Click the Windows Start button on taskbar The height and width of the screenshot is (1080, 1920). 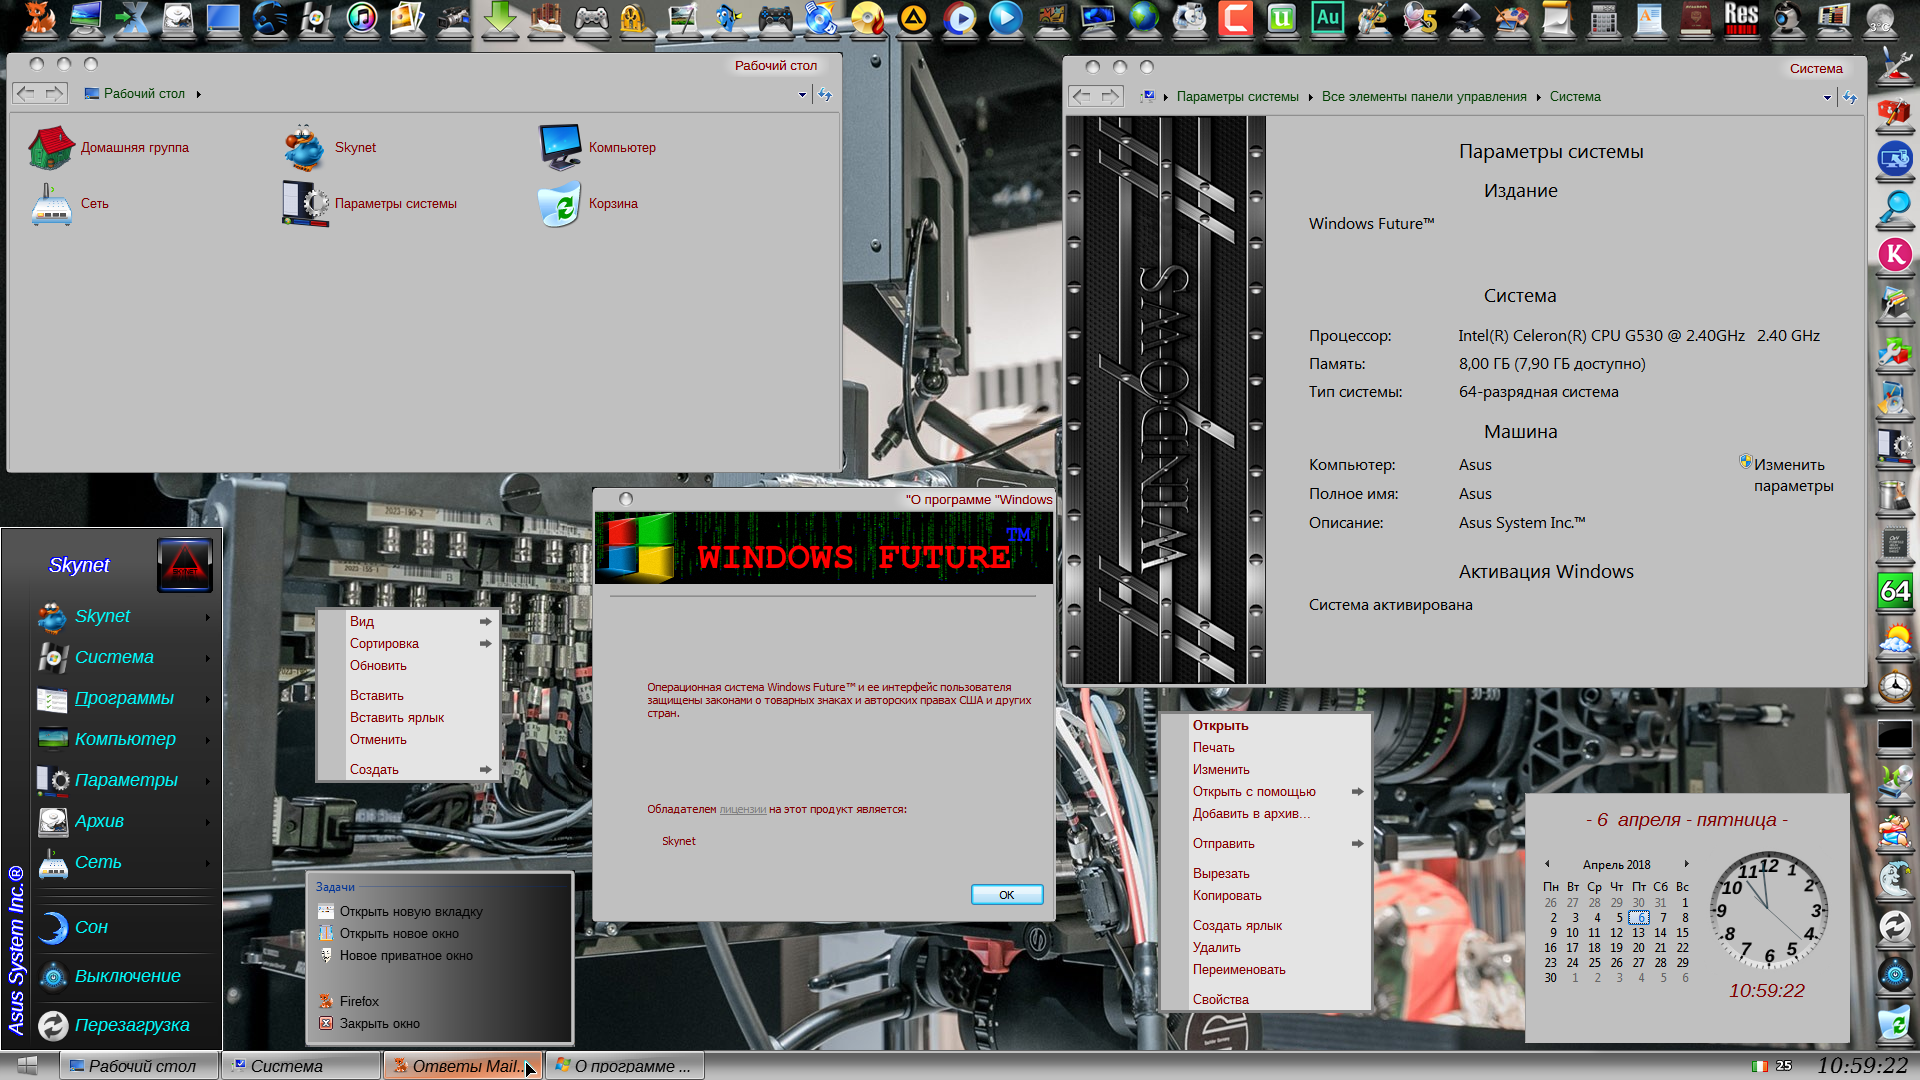coord(27,1066)
